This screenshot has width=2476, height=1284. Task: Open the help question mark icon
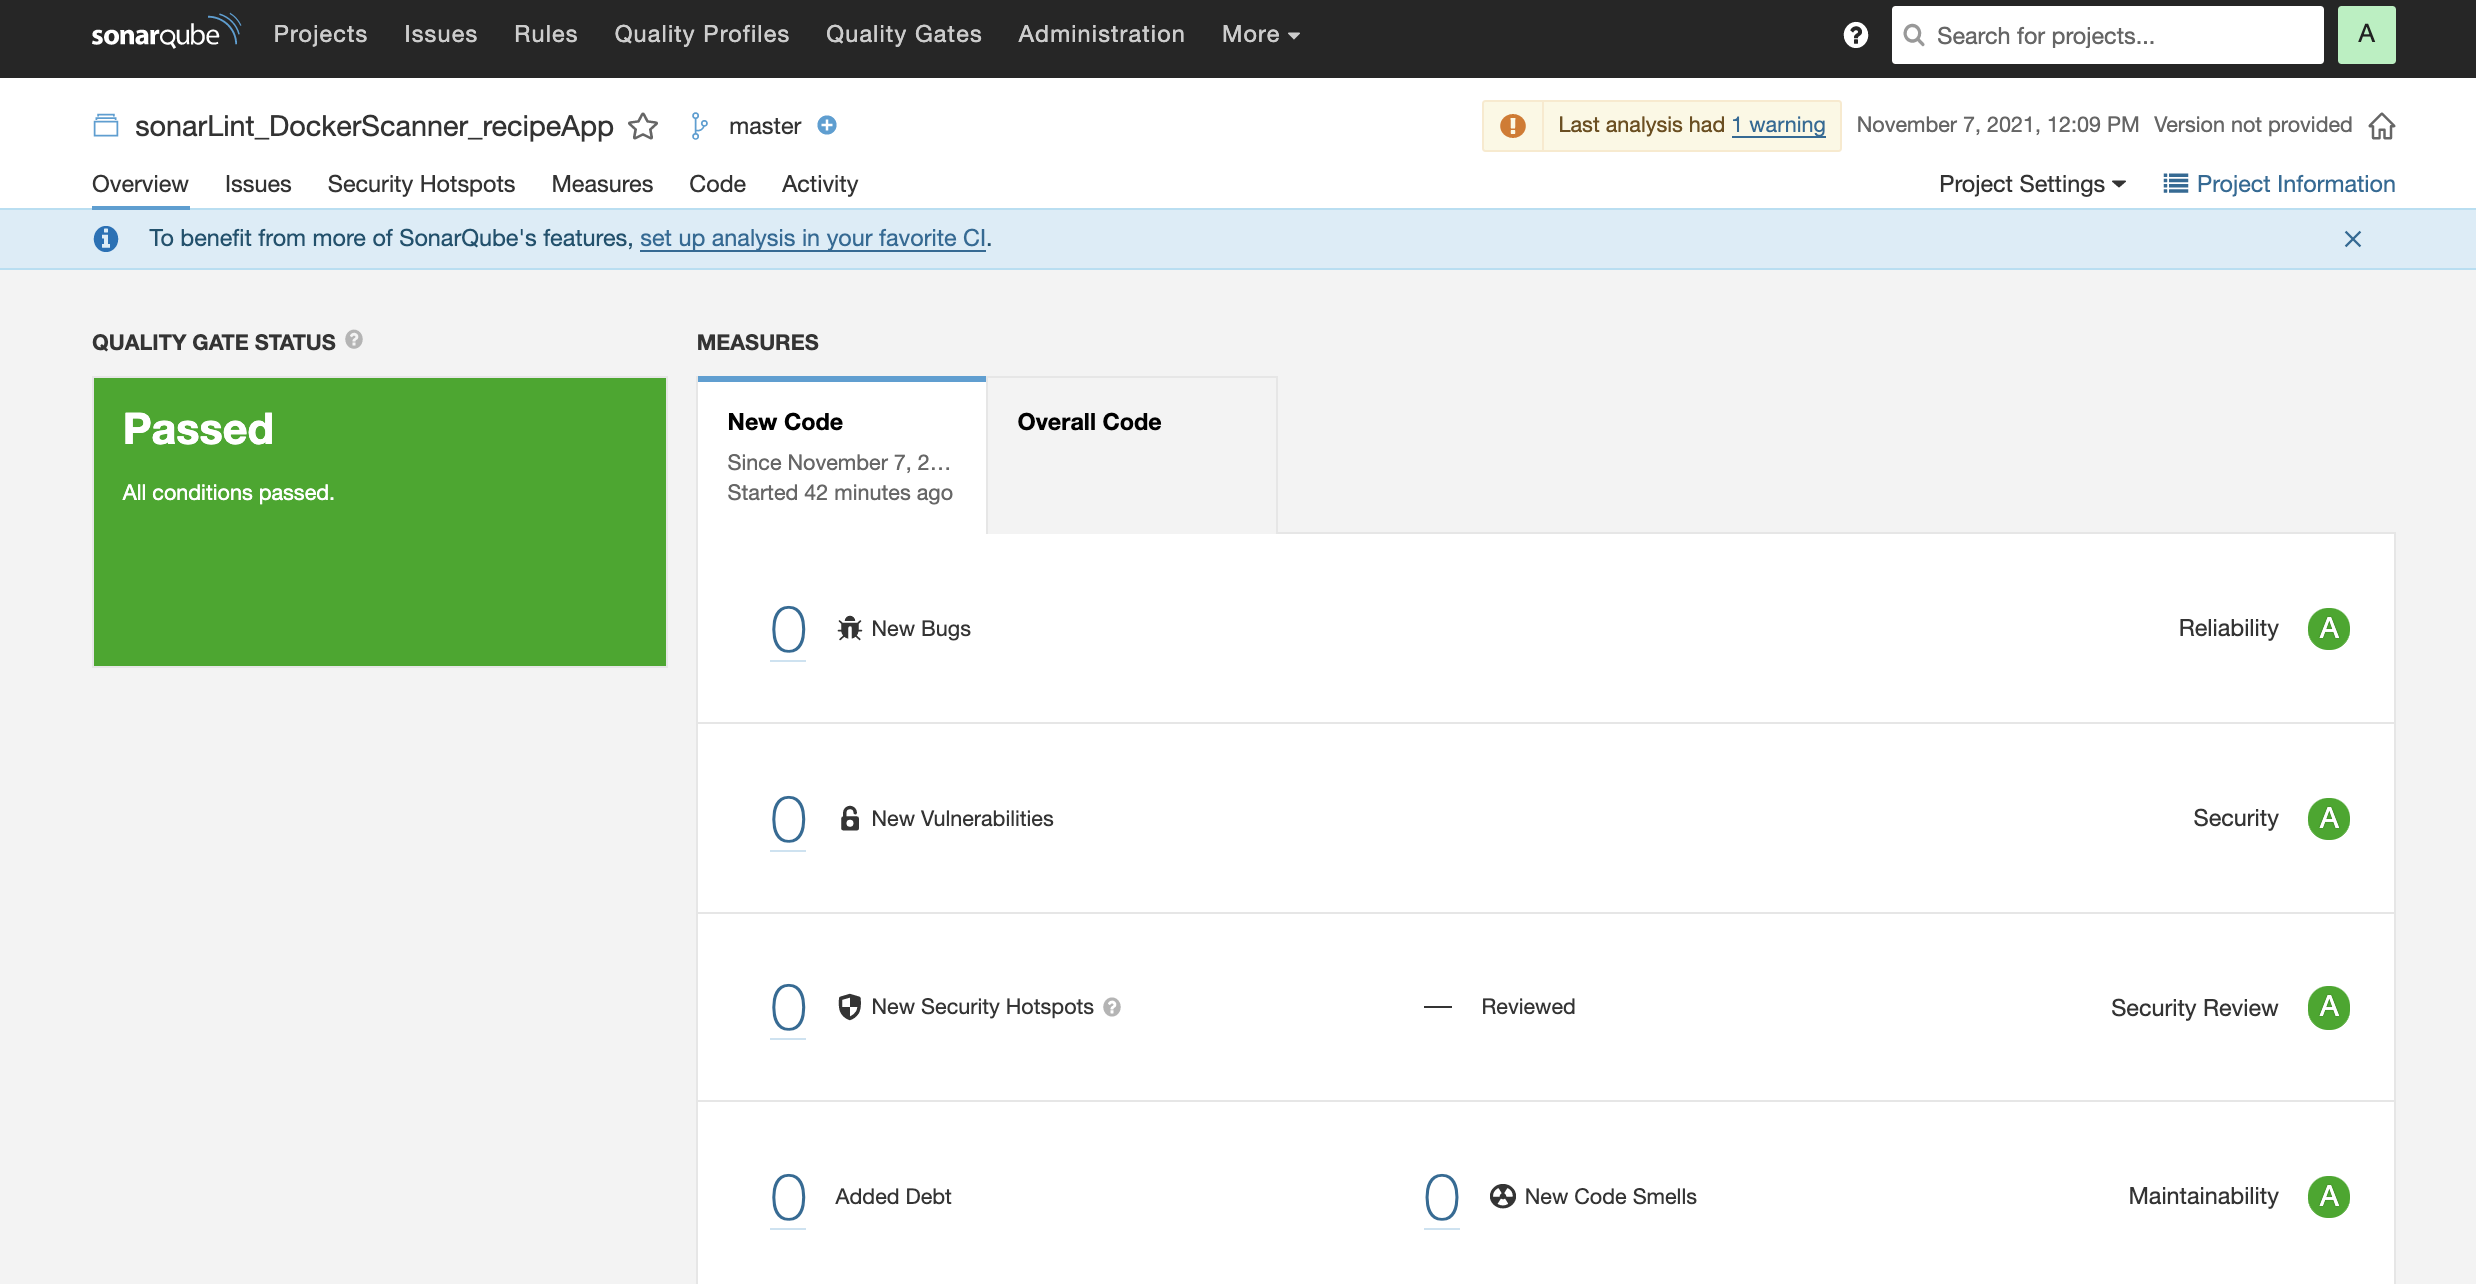click(x=1855, y=35)
